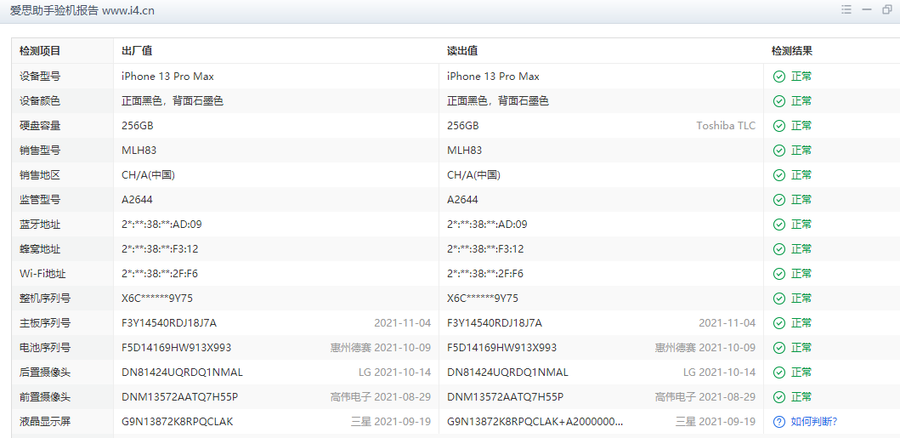
Task: Click the 检测项目 column header
Action: coord(40,51)
